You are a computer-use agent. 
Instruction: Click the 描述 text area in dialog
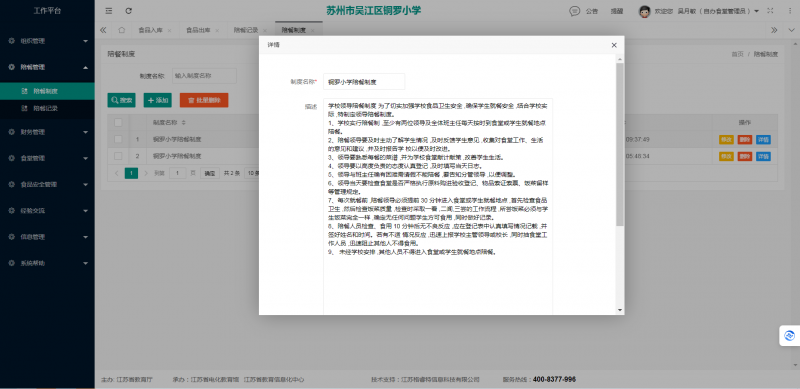[438, 206]
